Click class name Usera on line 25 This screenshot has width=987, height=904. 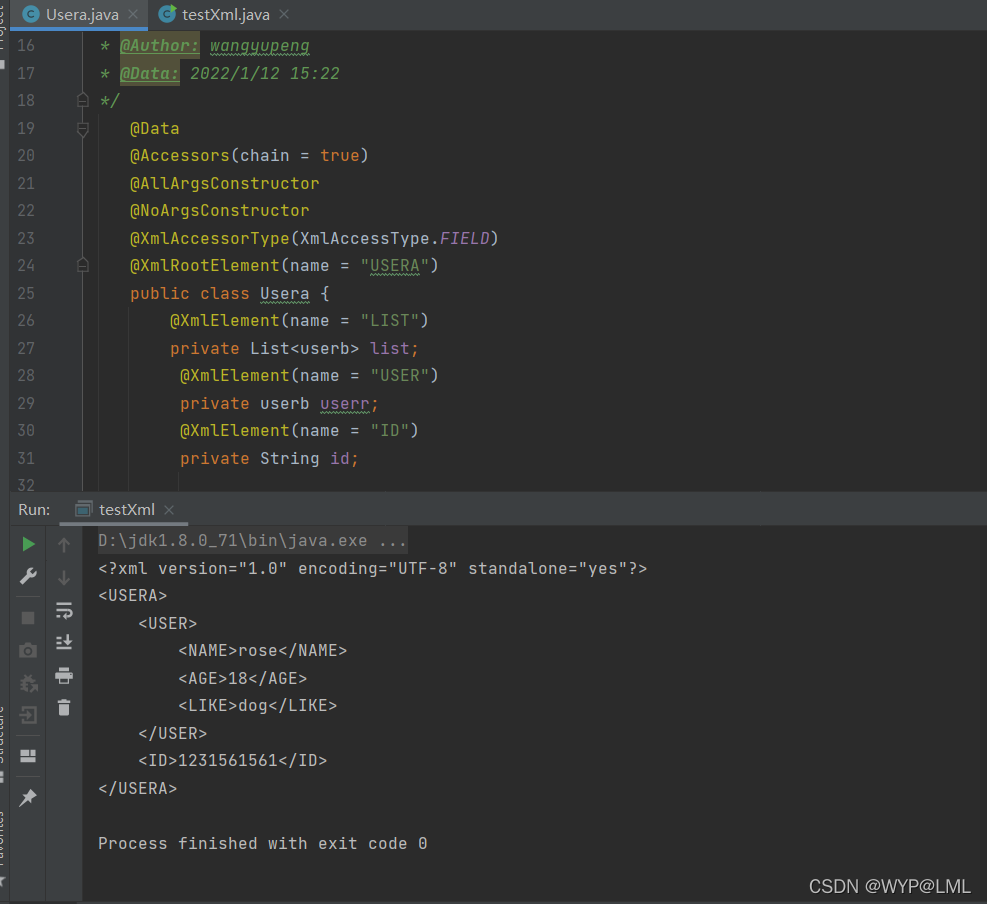coord(285,293)
